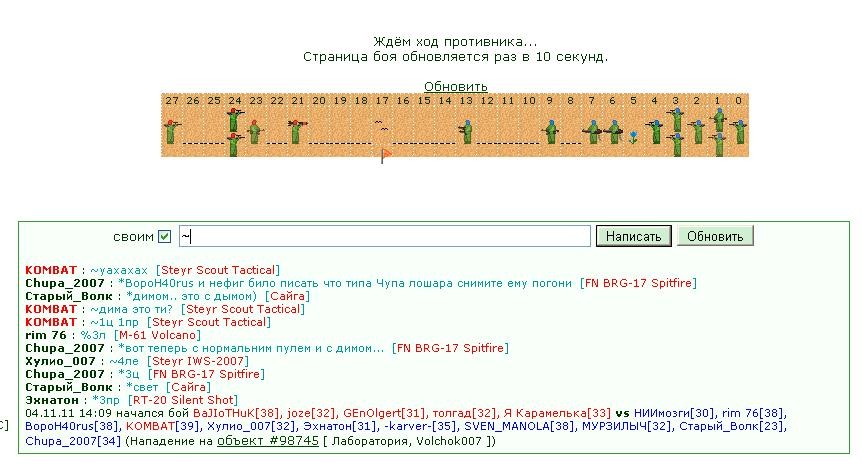Image resolution: width=862 pixels, height=473 pixels.
Task: Open Steyr Scout Tactical link after 'дима это ти?'
Action: (x=243, y=309)
